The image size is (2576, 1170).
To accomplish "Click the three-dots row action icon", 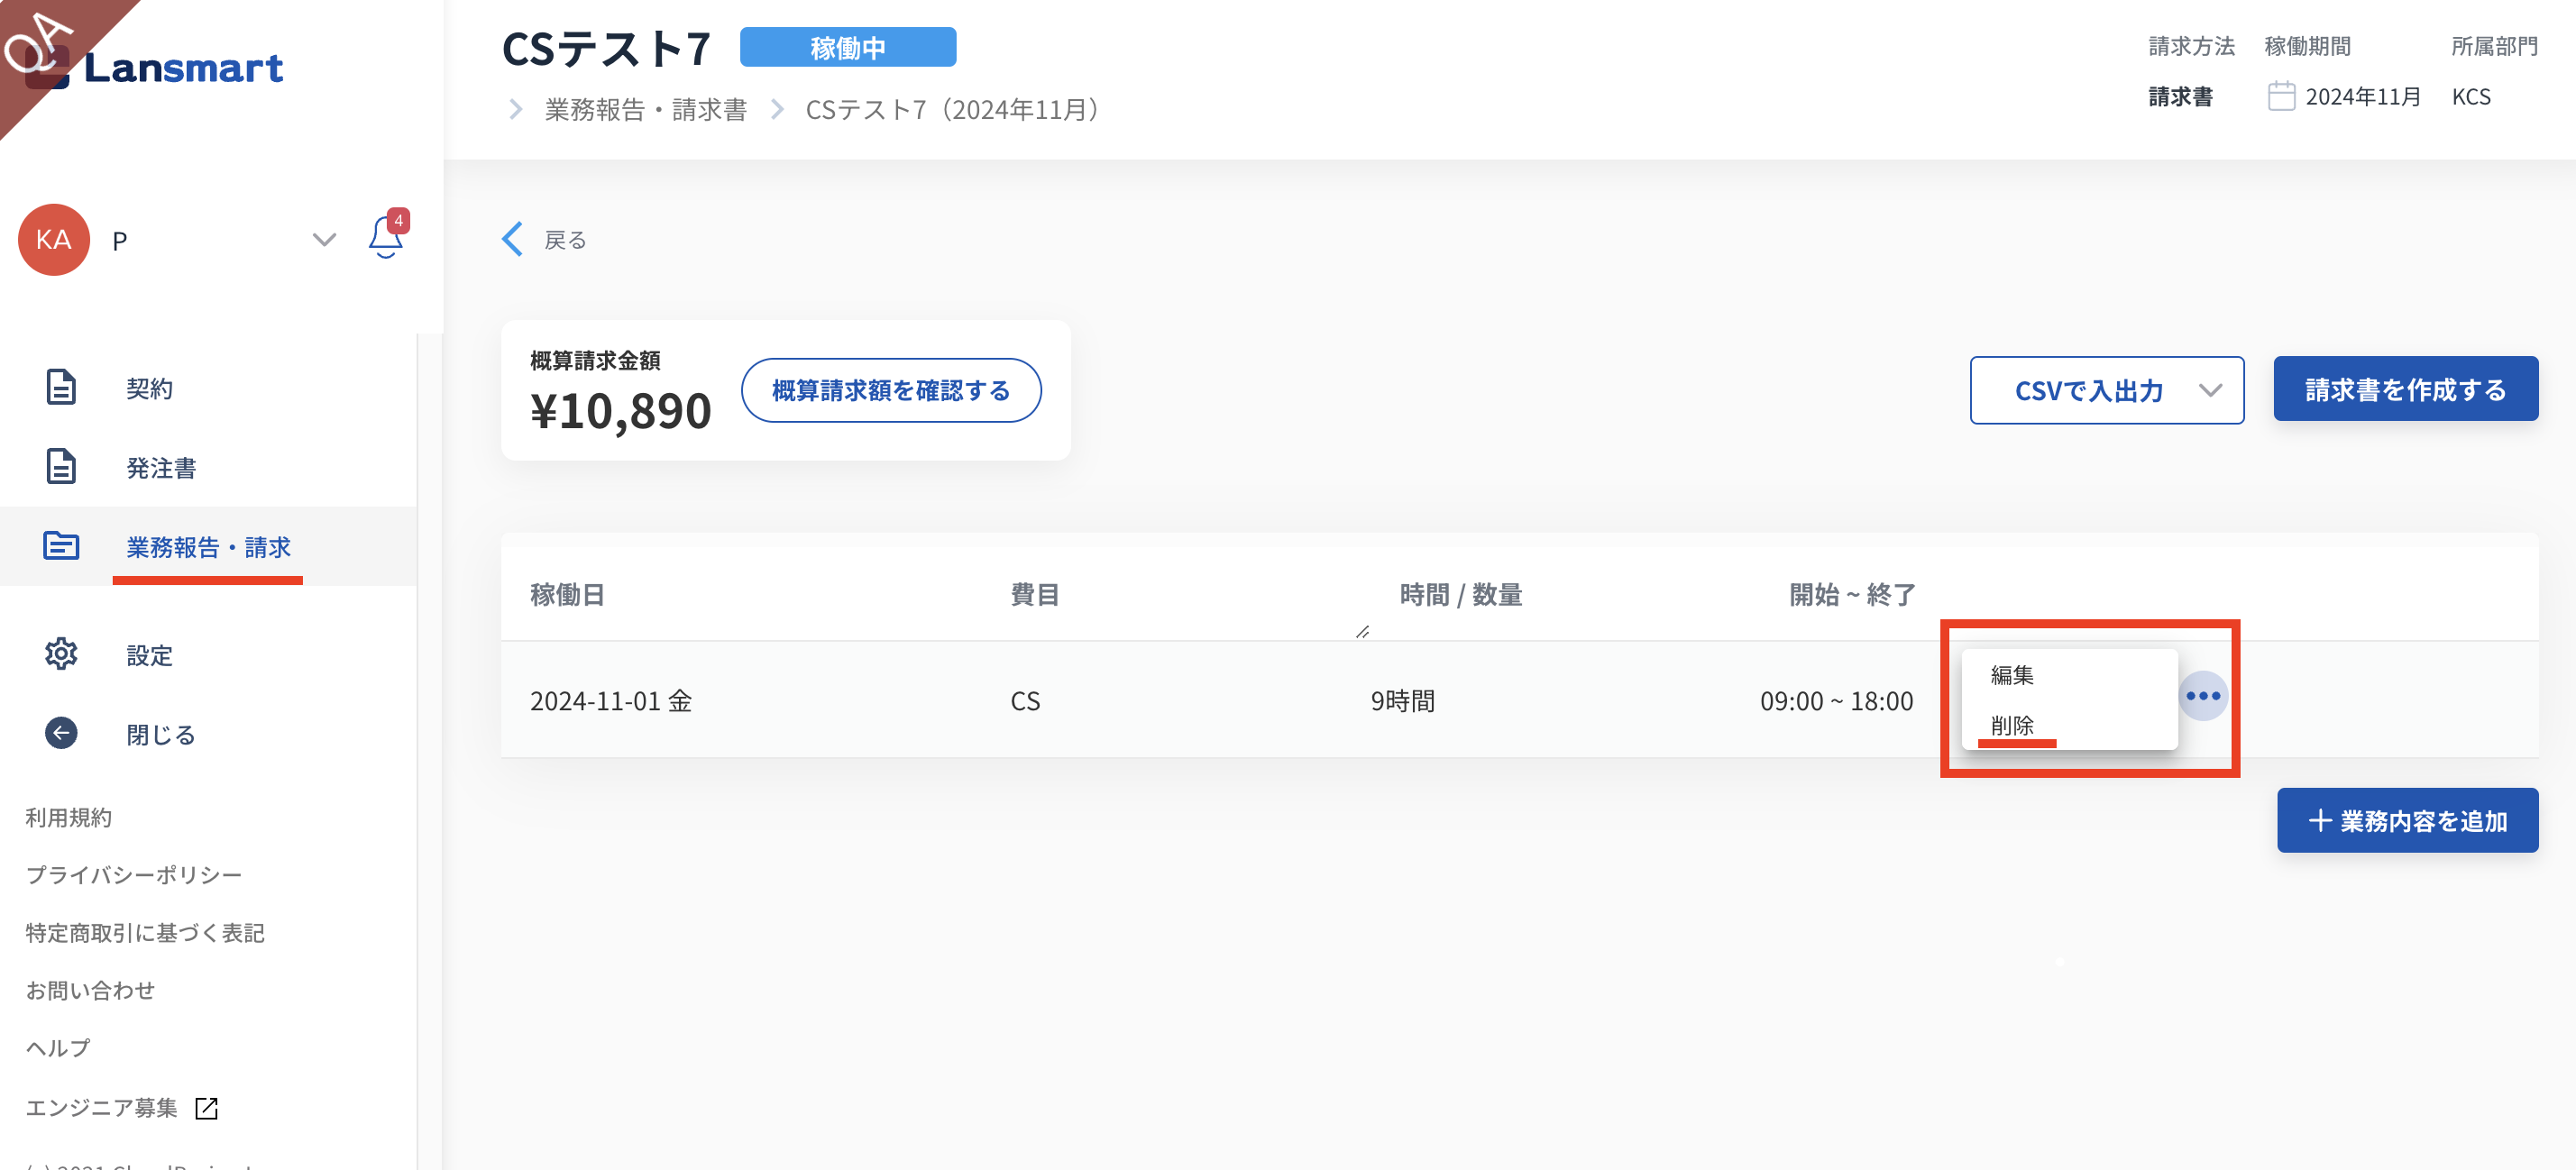I will pyautogui.click(x=2202, y=696).
